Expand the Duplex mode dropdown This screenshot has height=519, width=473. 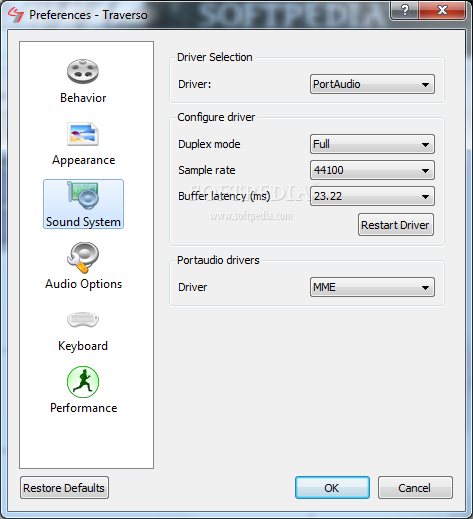(372, 144)
